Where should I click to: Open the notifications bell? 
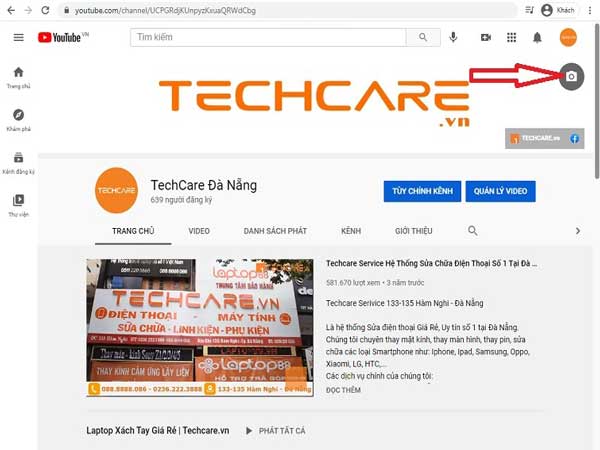click(x=538, y=37)
